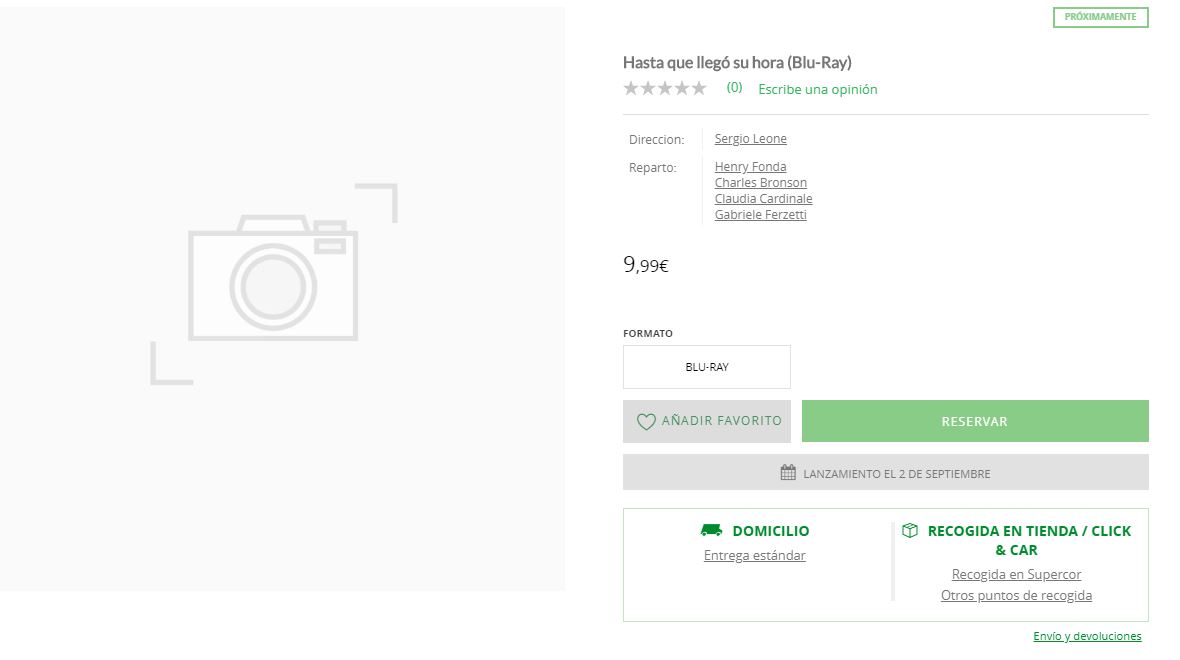The height and width of the screenshot is (660, 1180).
Task: Click the delivery truck icon for Domicilio
Action: click(711, 531)
